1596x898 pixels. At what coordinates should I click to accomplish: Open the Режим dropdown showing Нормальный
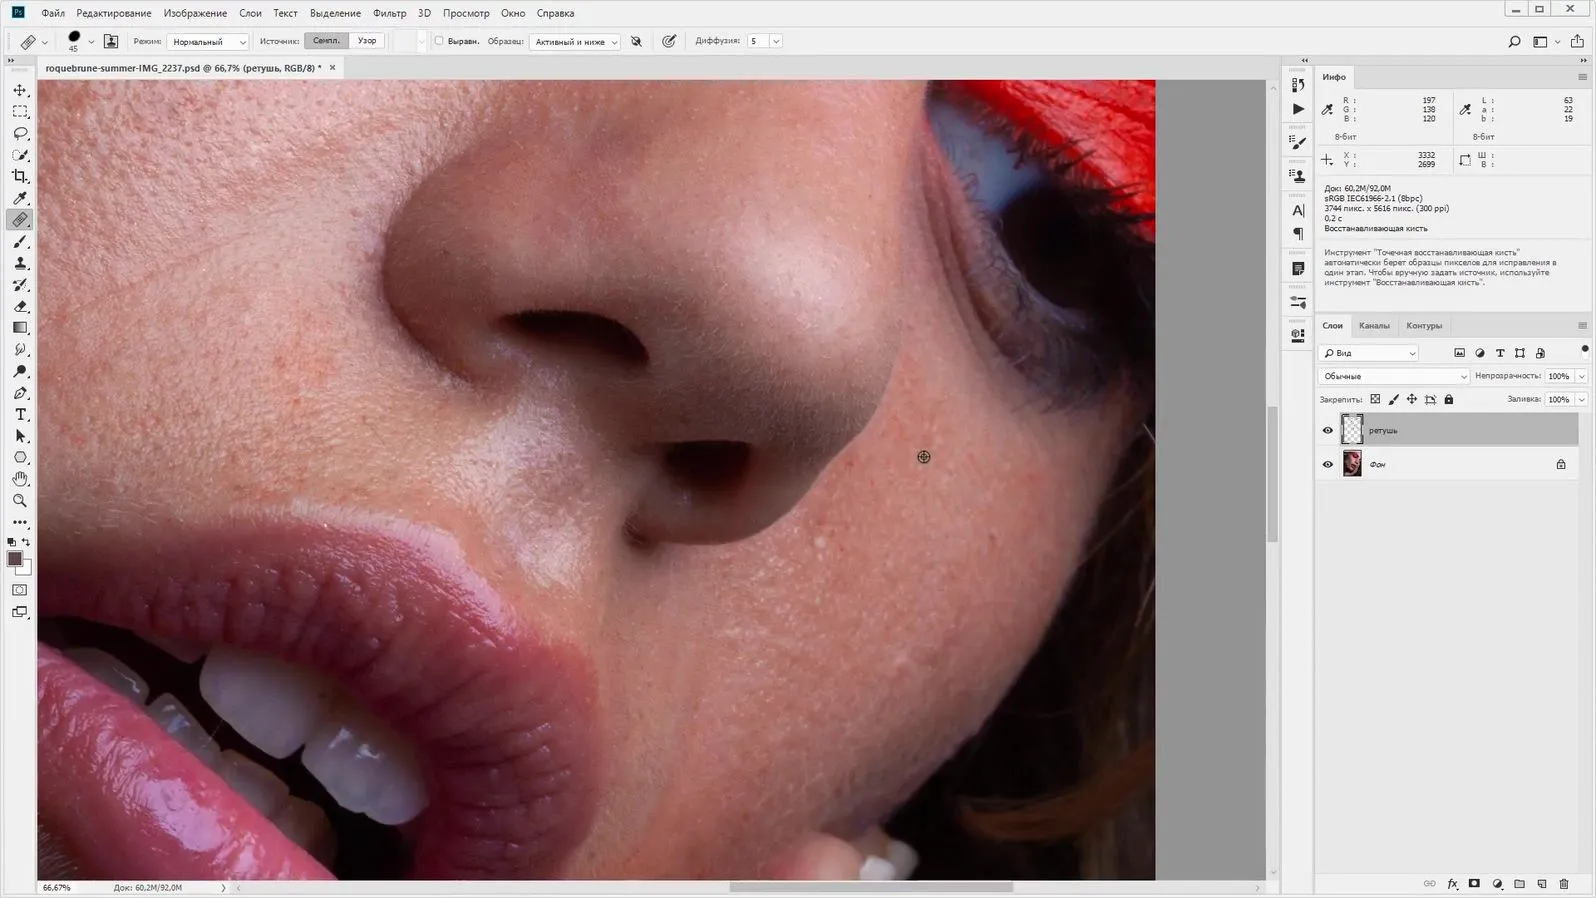point(208,42)
